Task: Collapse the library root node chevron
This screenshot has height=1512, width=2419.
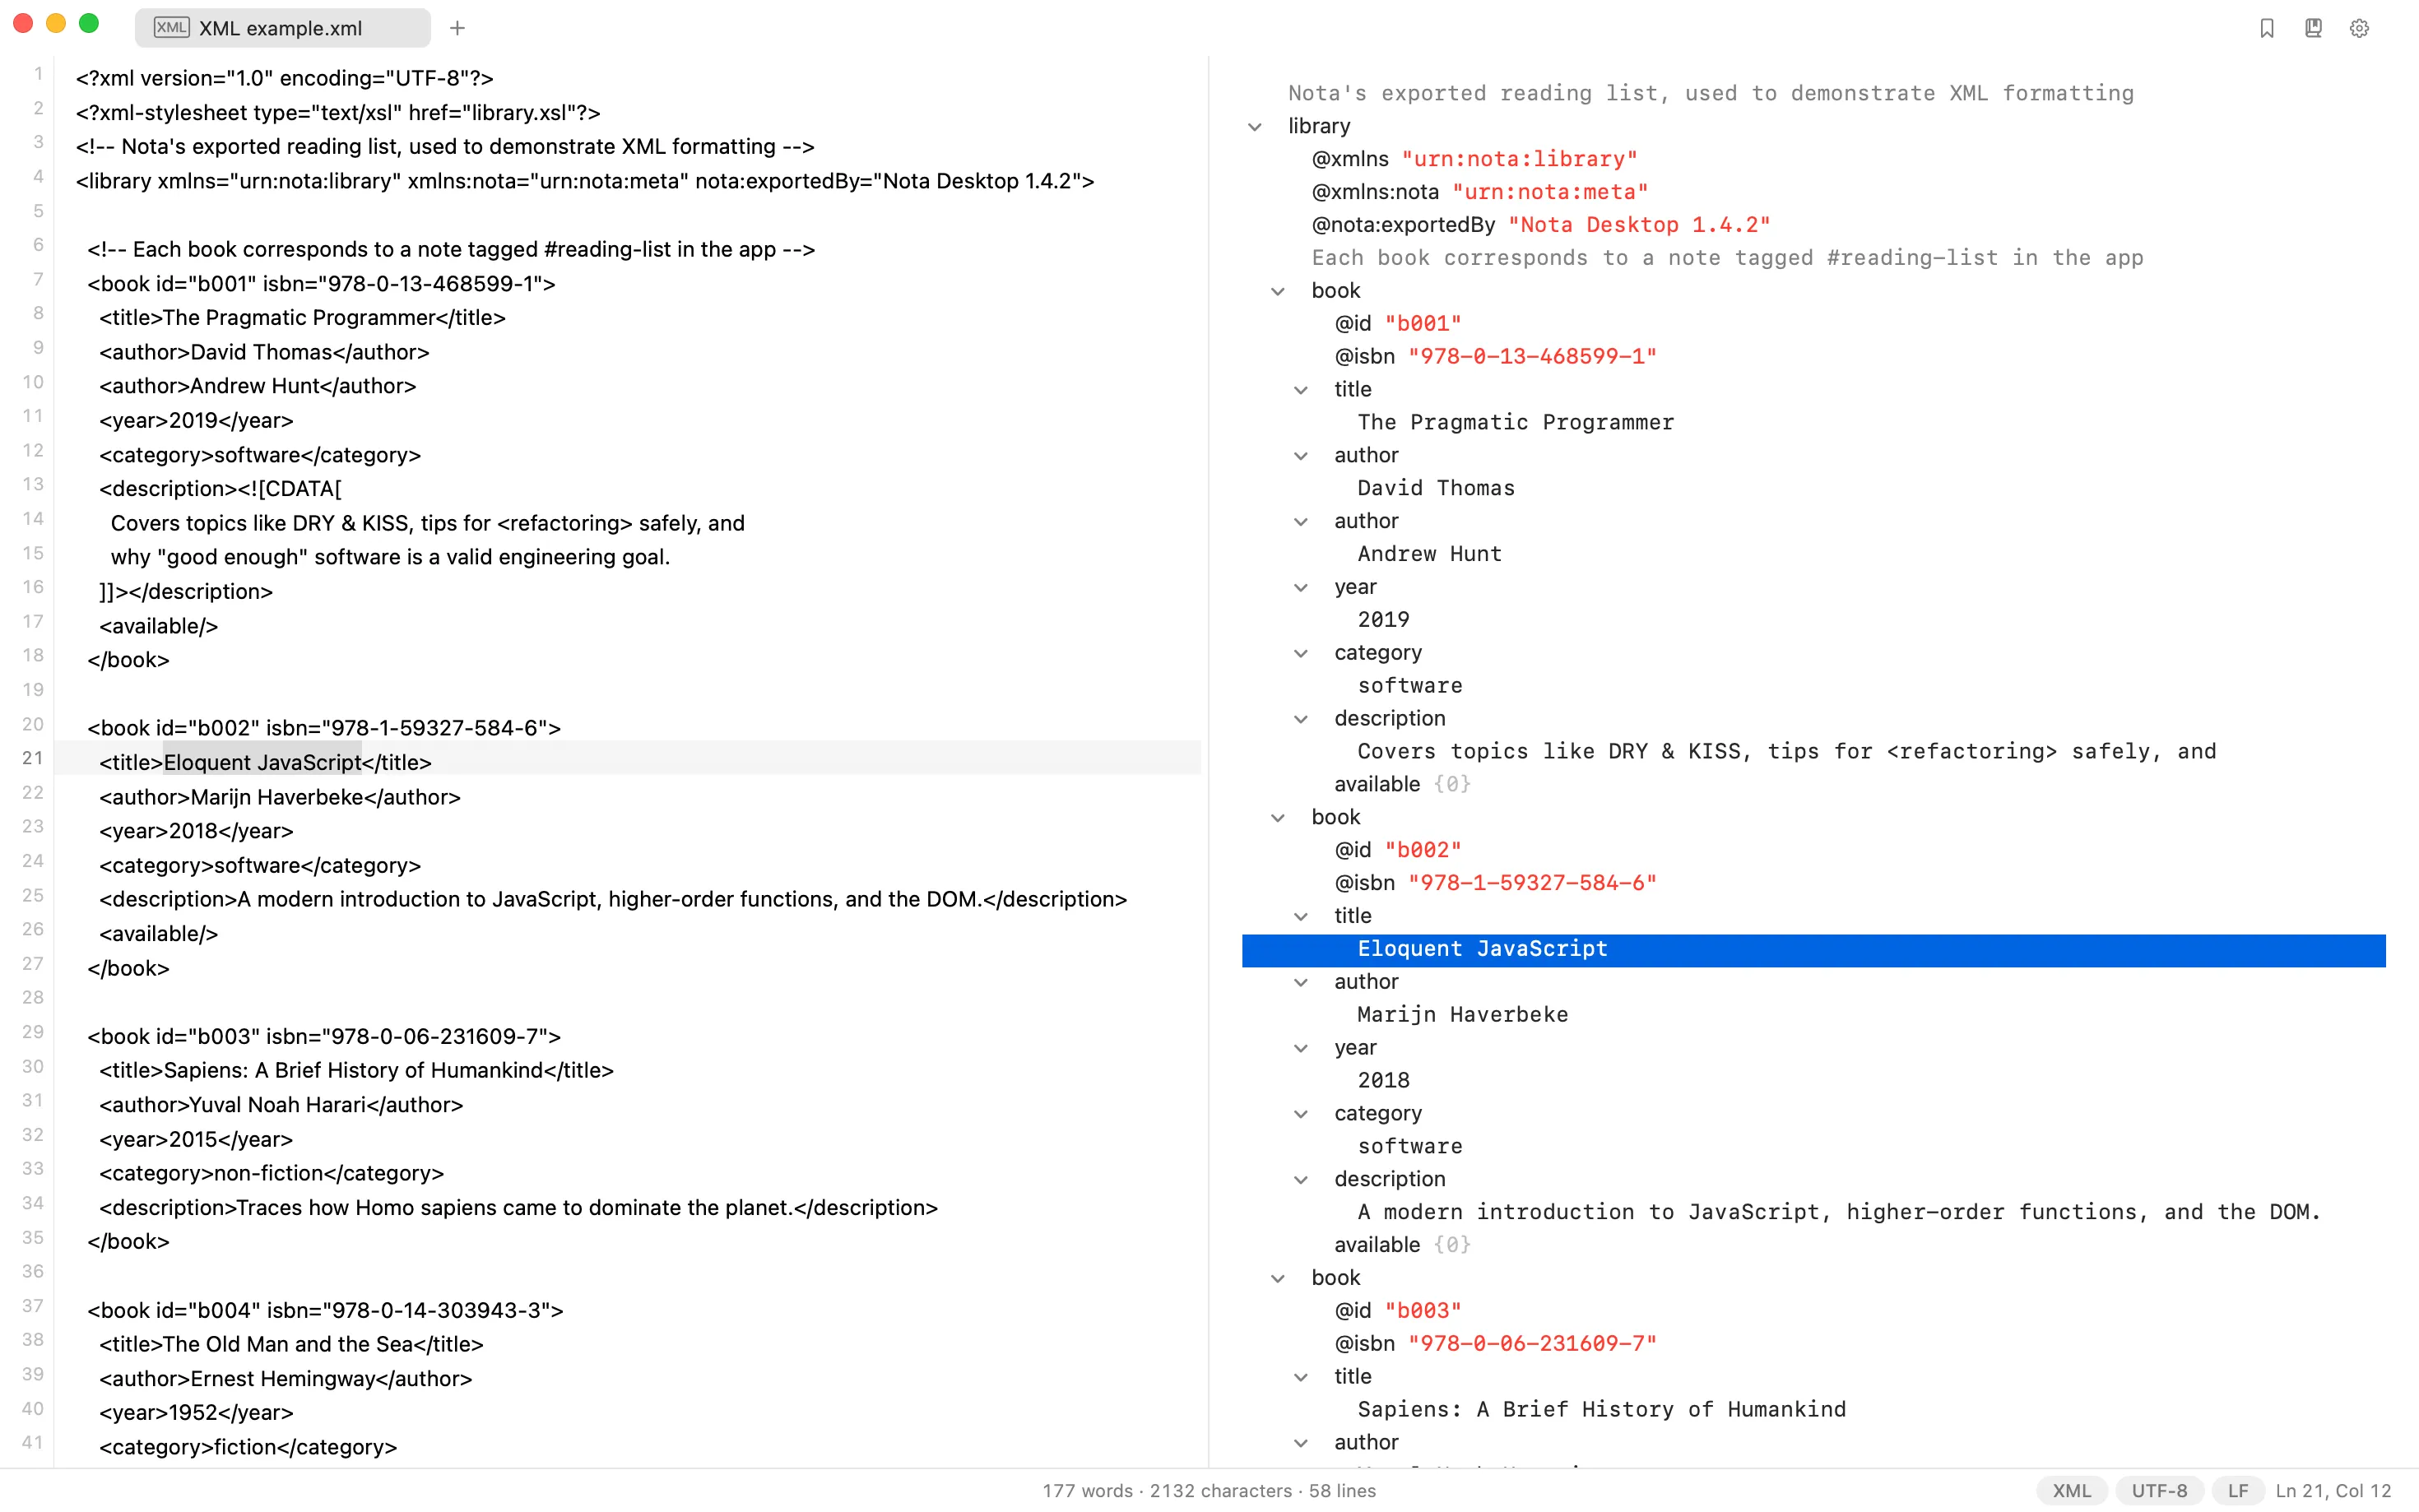Action: coord(1255,127)
